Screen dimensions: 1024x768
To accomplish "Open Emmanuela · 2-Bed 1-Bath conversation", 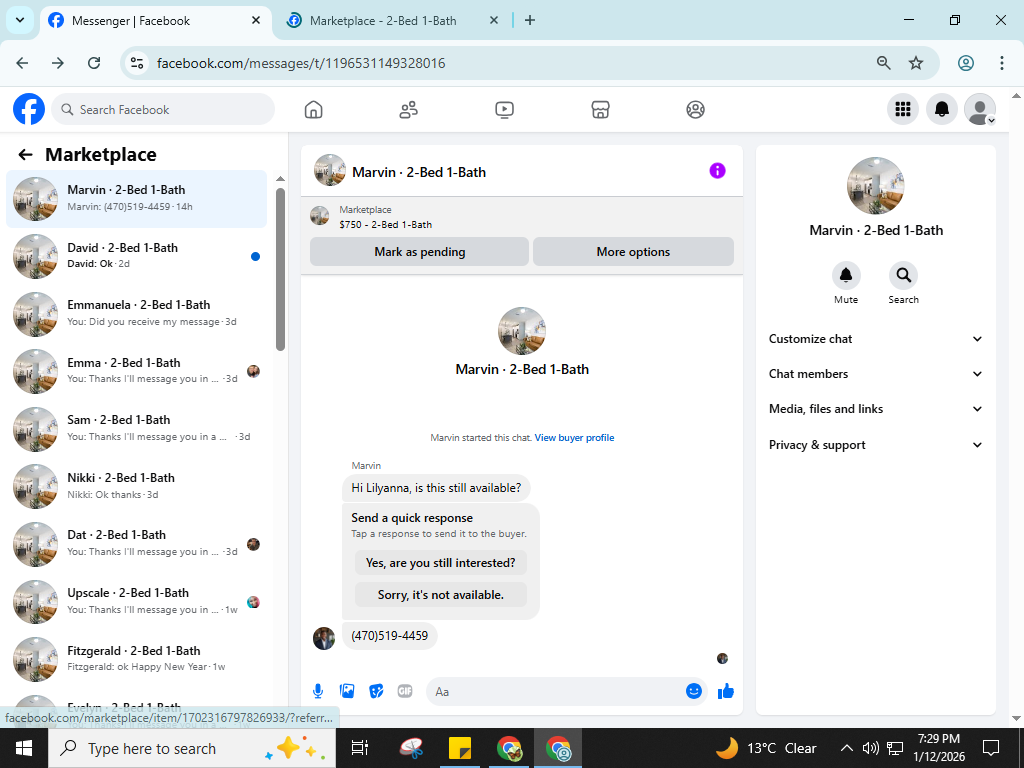I will tap(136, 313).
